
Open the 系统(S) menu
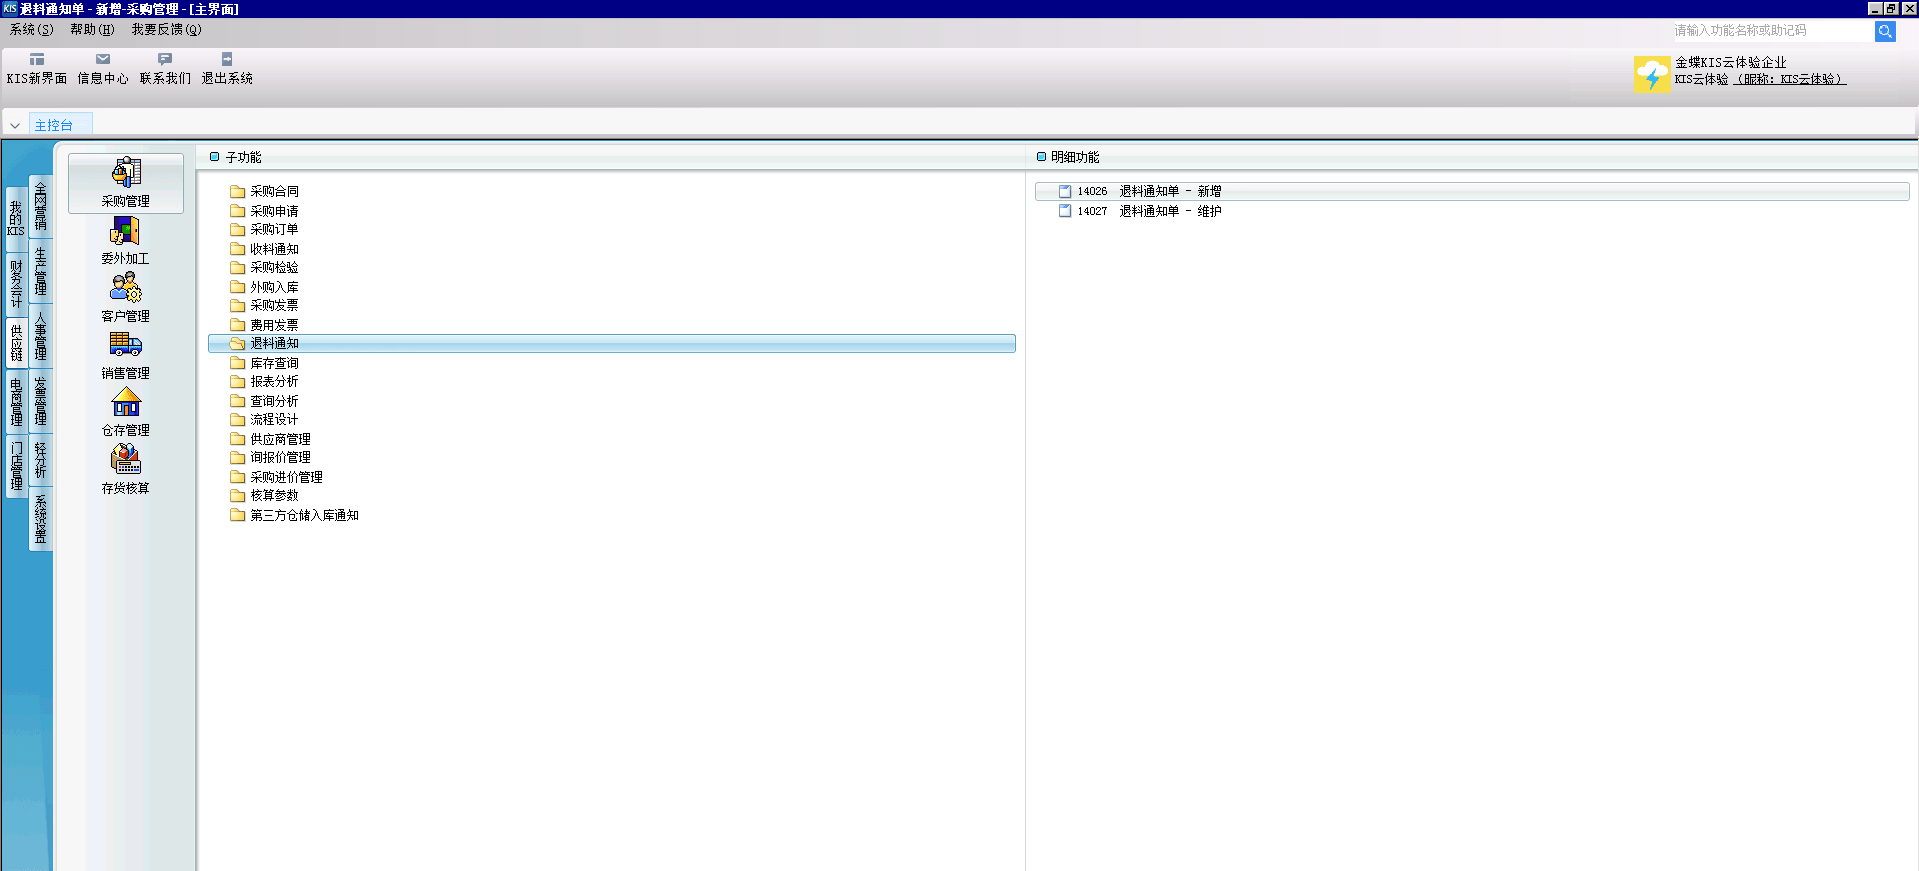pos(31,30)
